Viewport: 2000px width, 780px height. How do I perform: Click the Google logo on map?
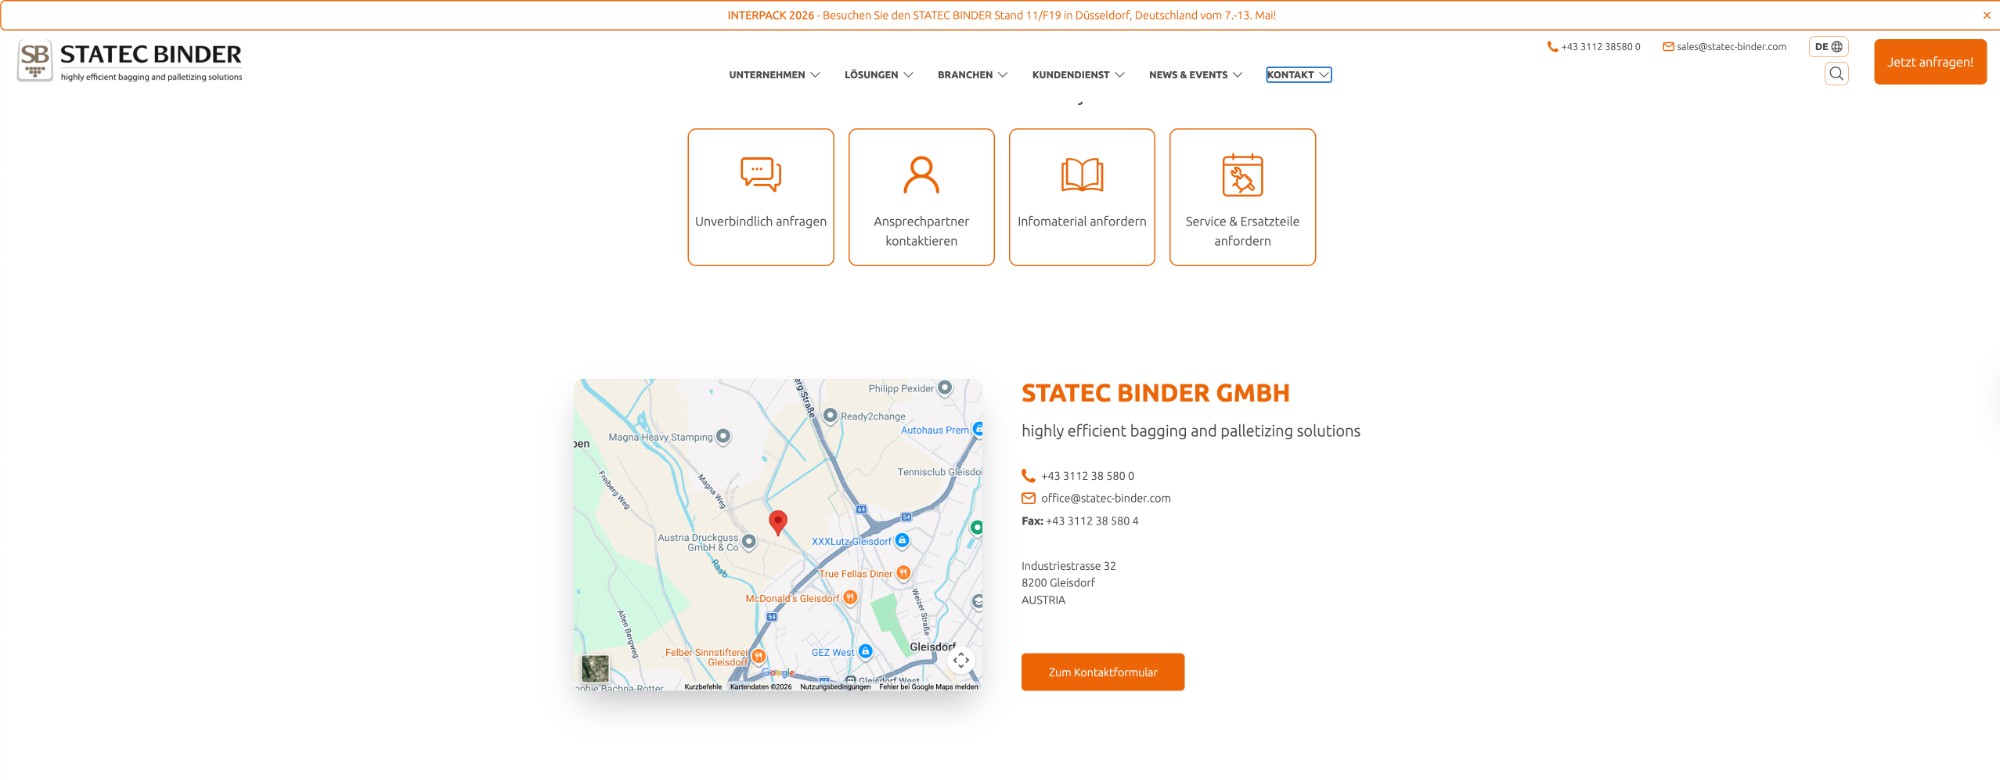click(x=777, y=673)
